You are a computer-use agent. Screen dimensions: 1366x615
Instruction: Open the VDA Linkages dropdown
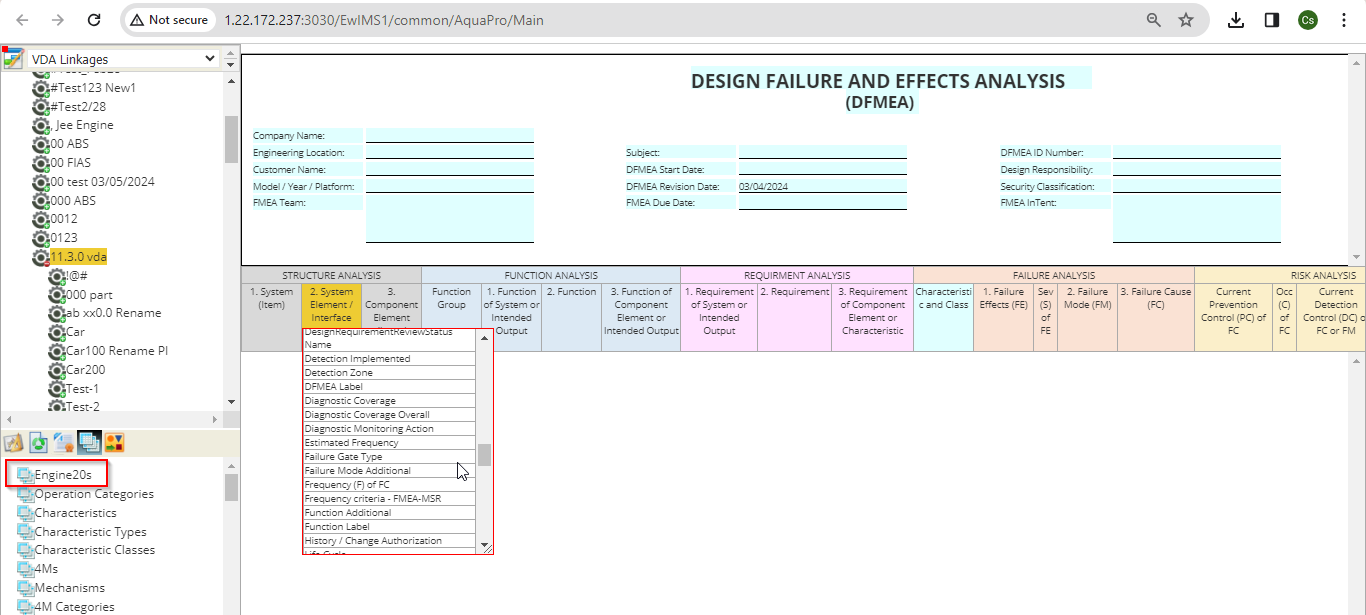point(124,59)
